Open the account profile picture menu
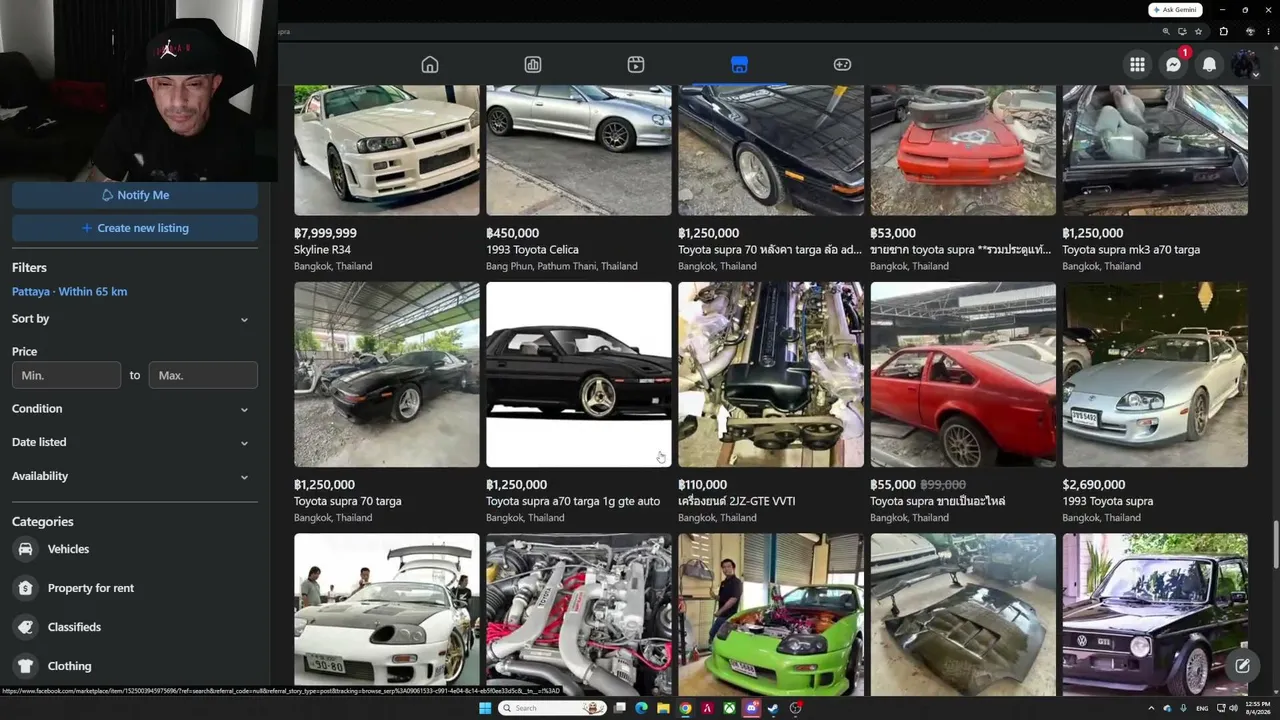The width and height of the screenshot is (1280, 720). [x=1245, y=65]
